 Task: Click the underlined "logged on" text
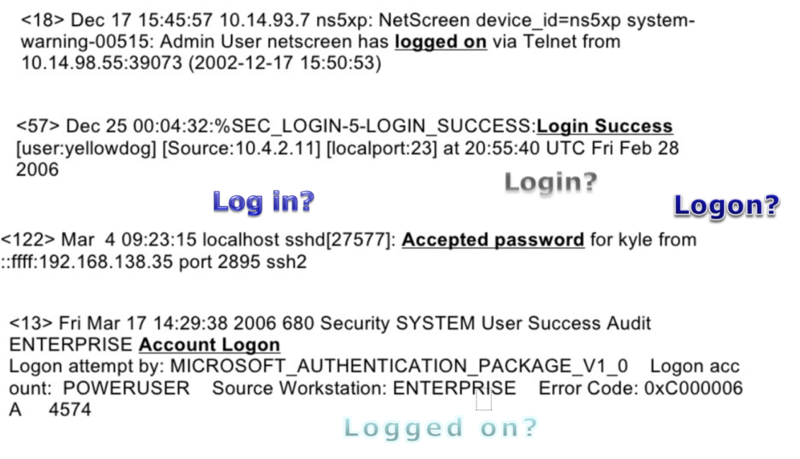[x=441, y=41]
